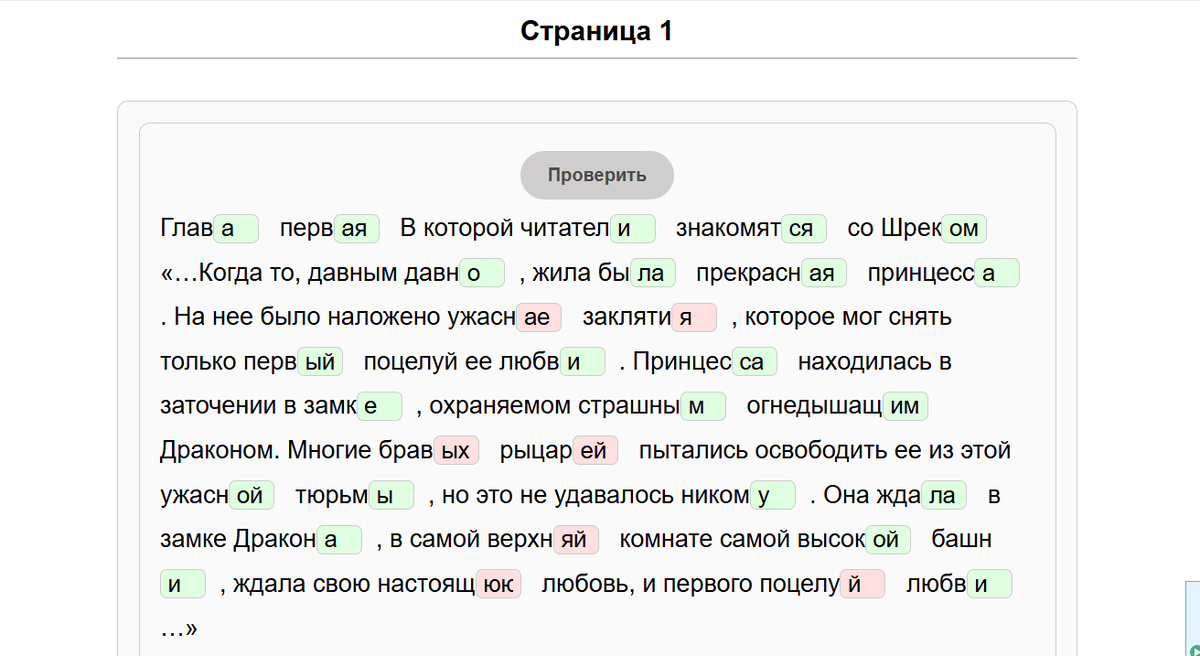Screen dimensions: 1200x656
Task: Click the Проверить button
Action: point(597,175)
